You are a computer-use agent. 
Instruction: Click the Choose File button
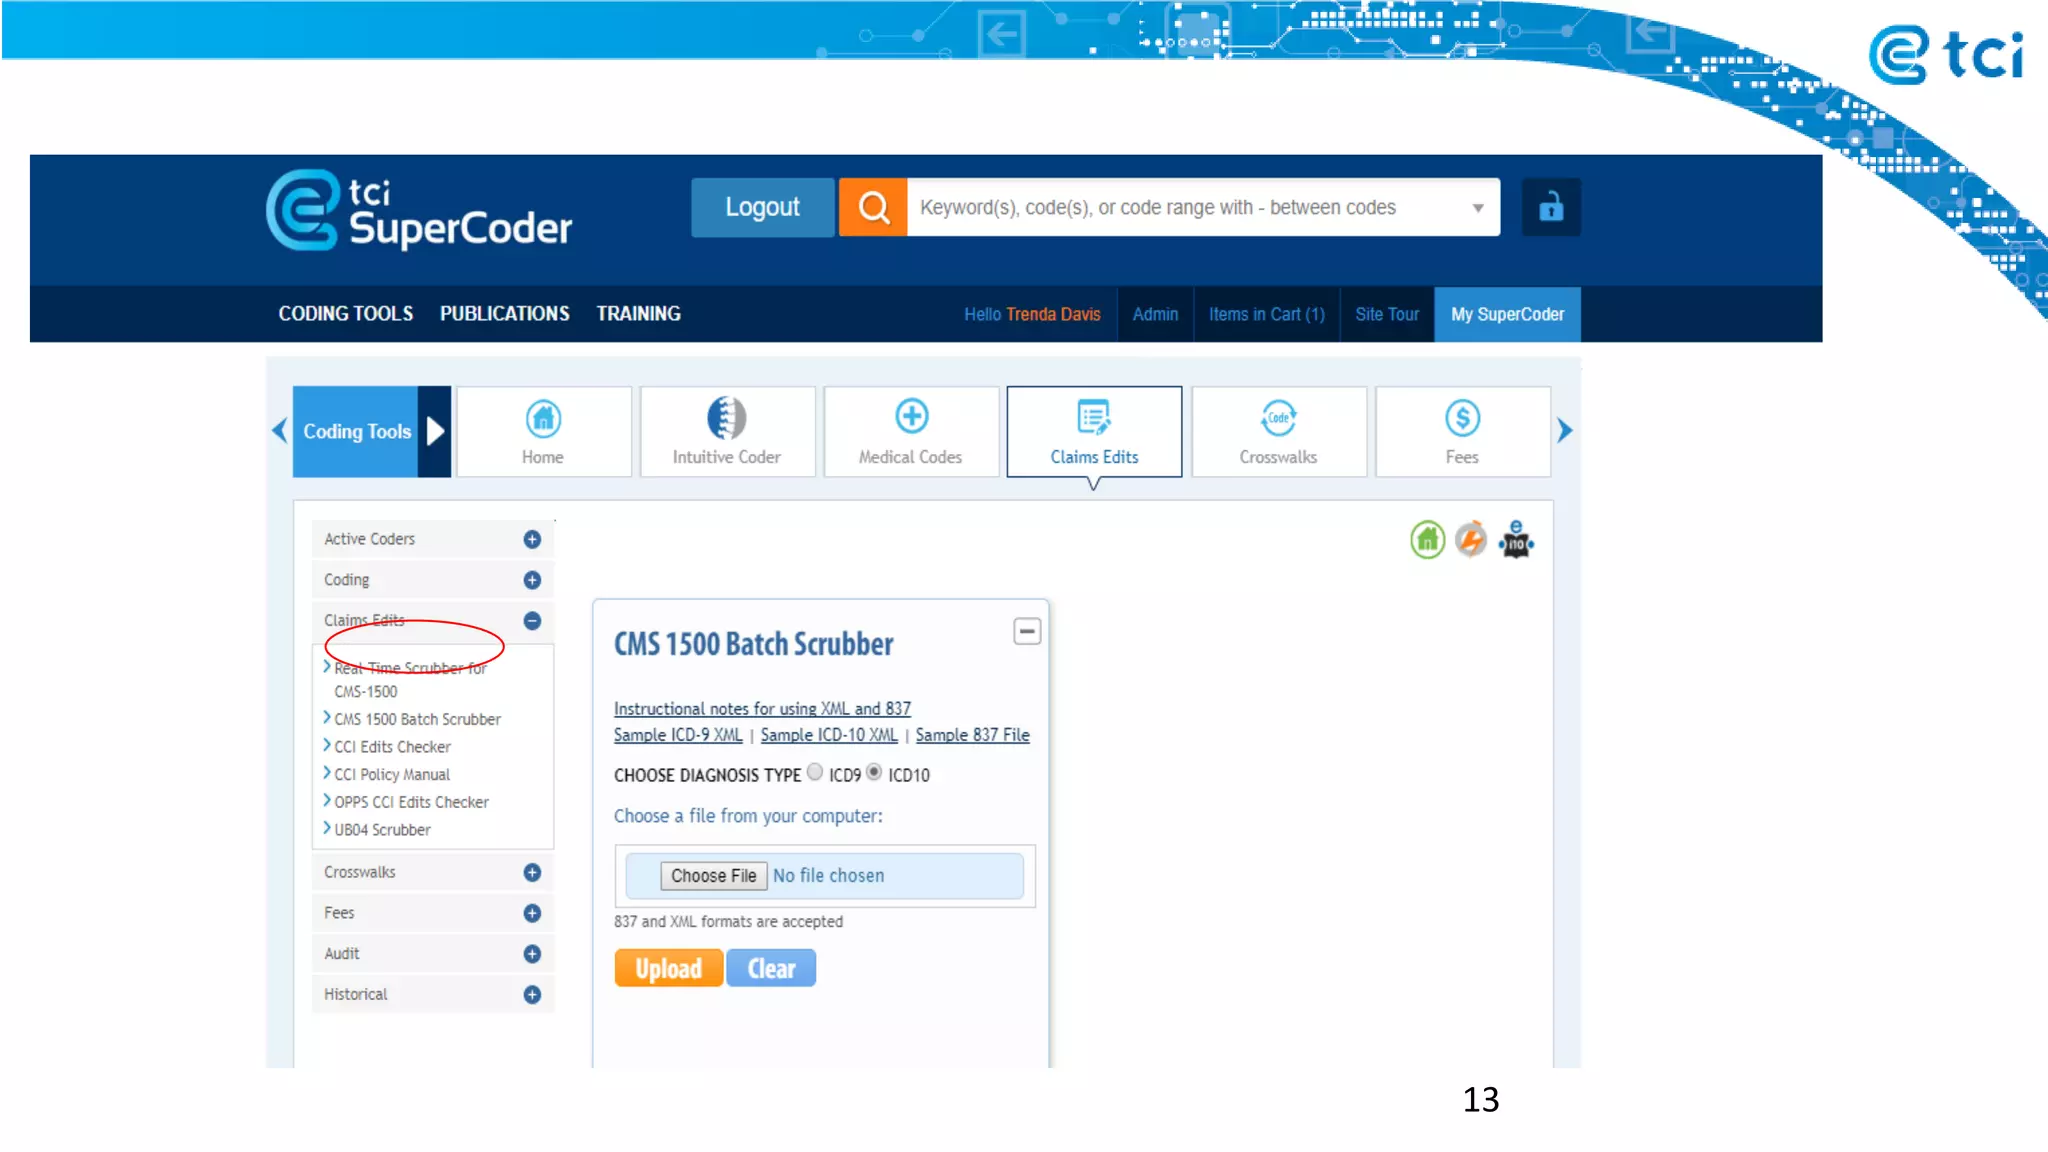pos(713,876)
